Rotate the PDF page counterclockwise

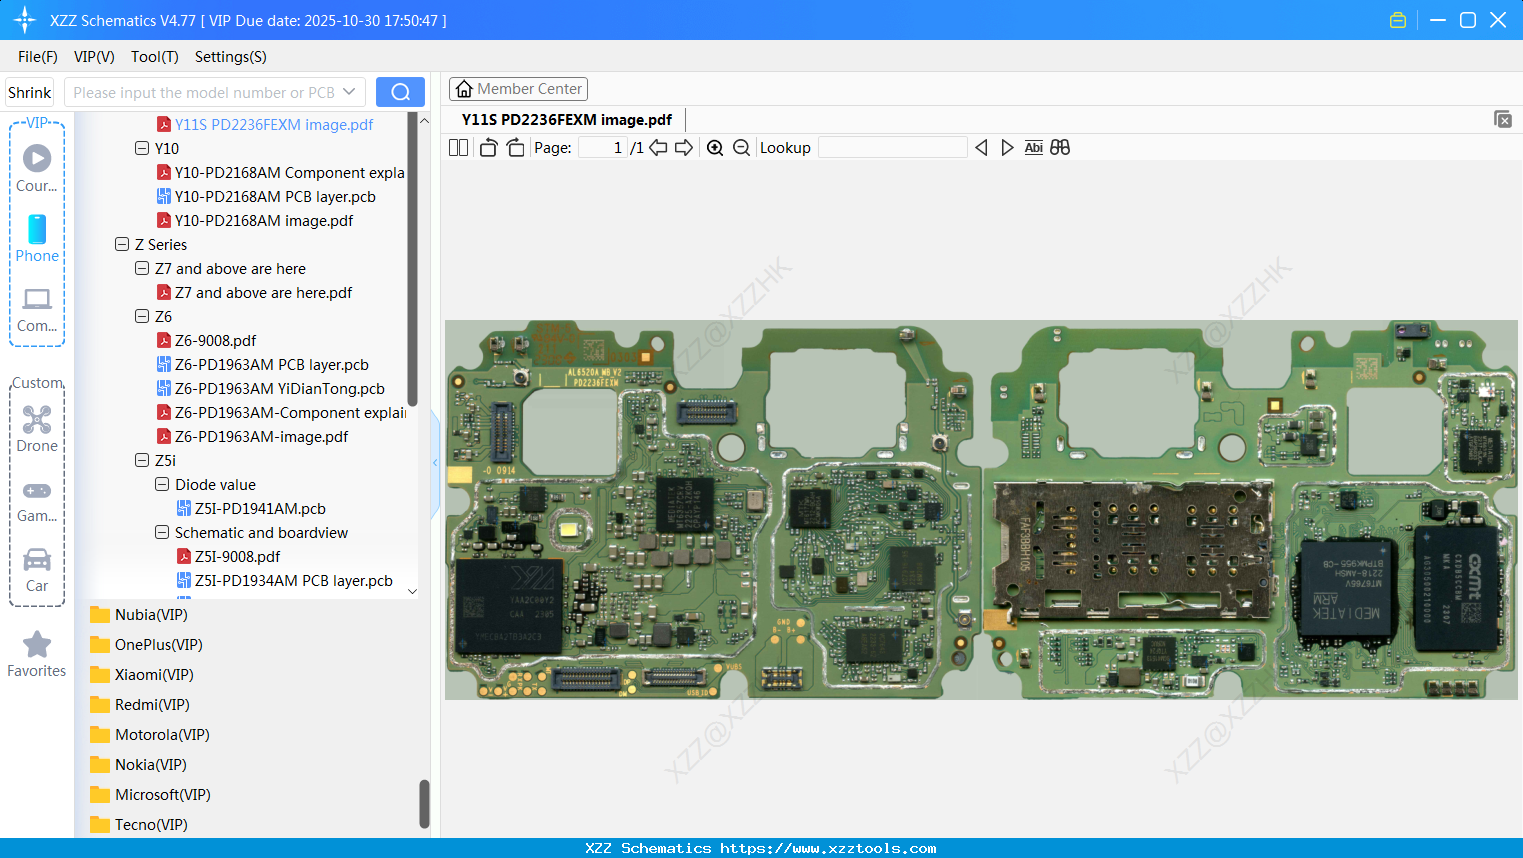pyautogui.click(x=487, y=147)
